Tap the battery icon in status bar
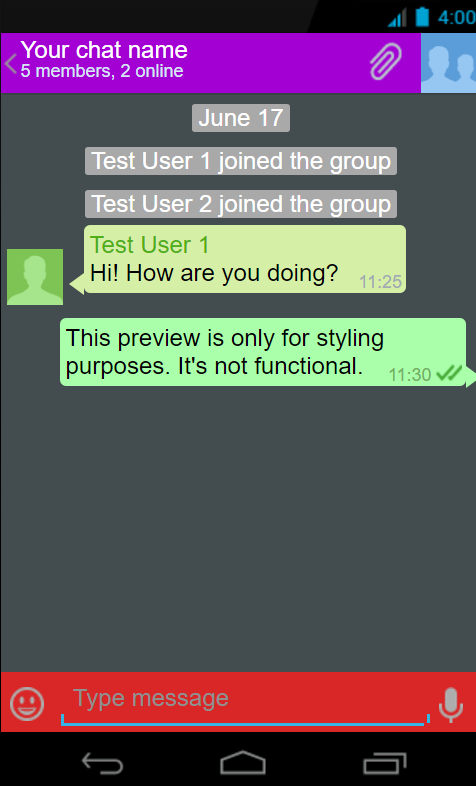The image size is (476, 786). [422, 17]
